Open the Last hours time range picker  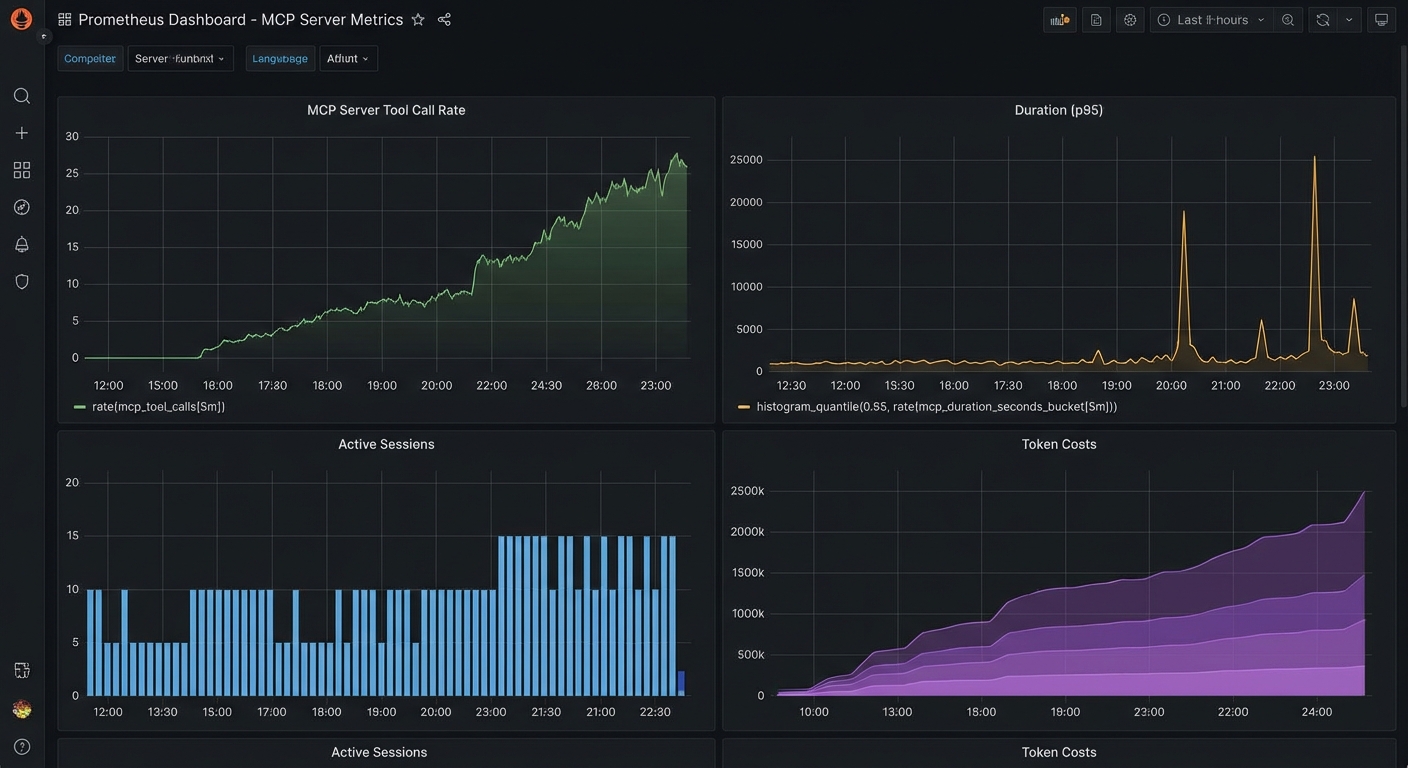point(1210,19)
